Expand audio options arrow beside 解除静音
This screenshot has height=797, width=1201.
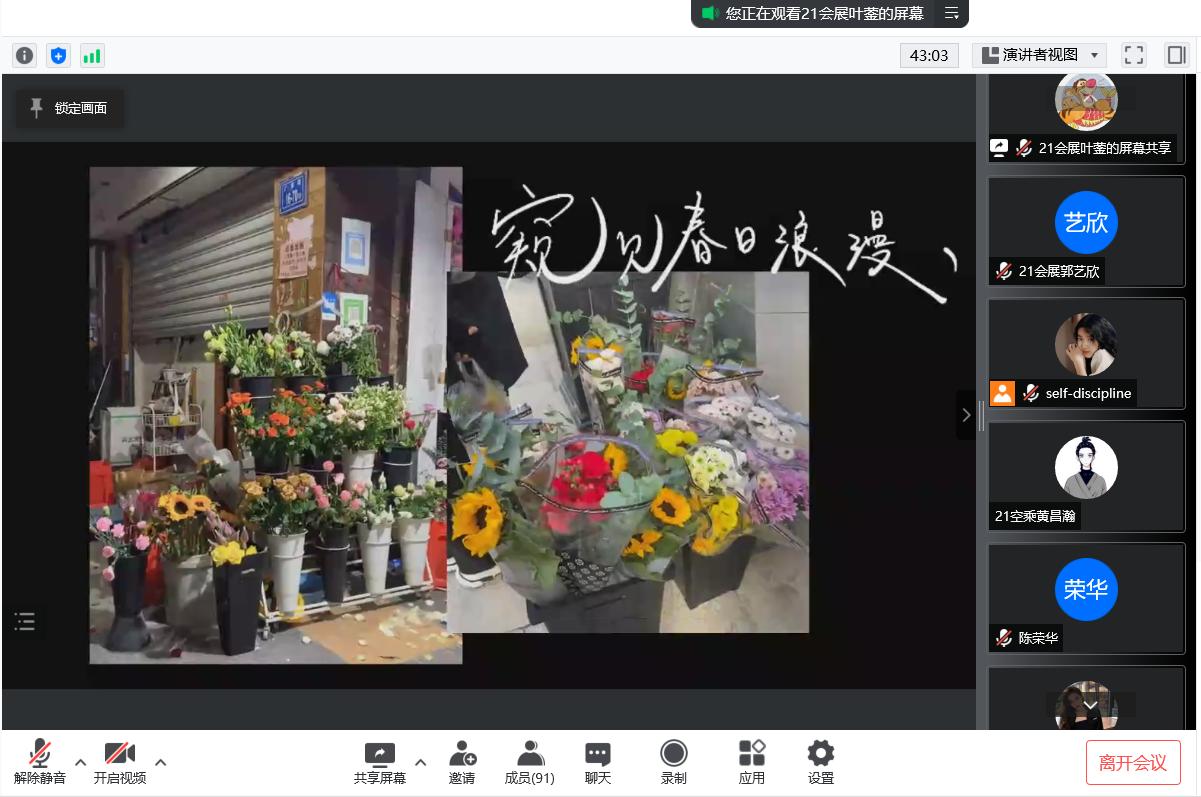click(x=81, y=762)
